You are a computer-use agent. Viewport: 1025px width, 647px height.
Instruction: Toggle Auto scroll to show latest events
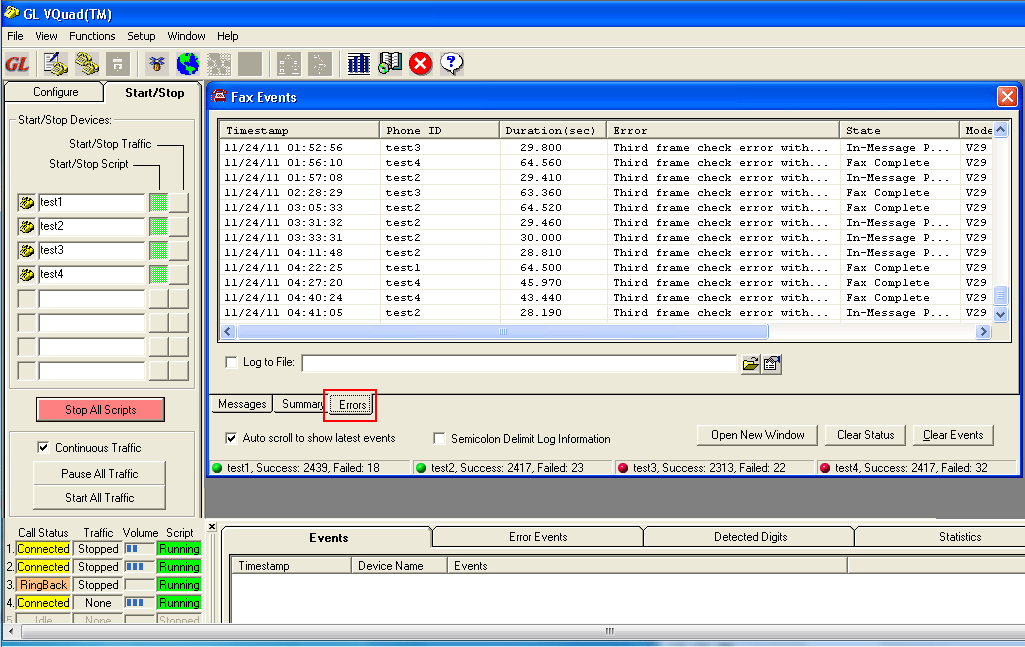231,438
